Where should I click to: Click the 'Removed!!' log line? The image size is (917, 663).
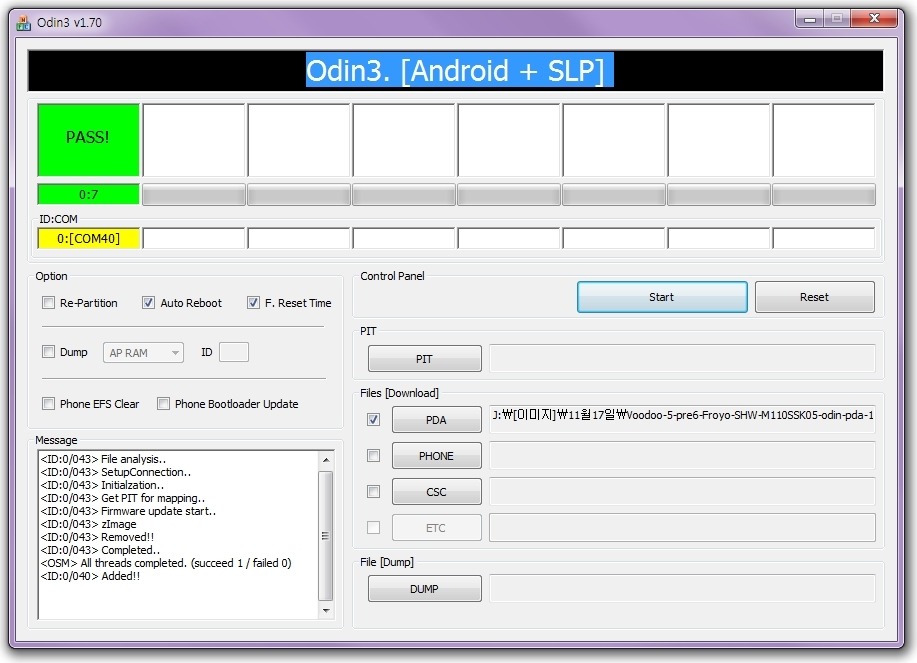click(98, 537)
